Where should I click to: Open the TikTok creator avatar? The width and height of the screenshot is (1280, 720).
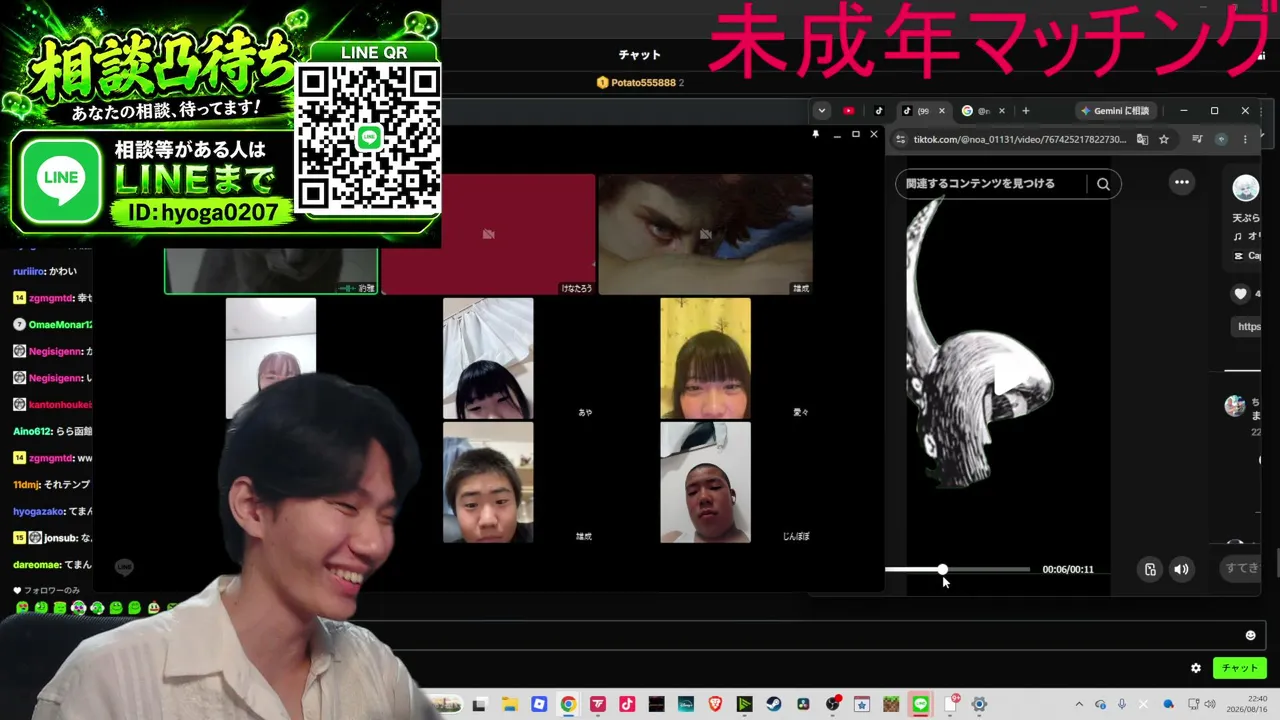tap(1245, 188)
